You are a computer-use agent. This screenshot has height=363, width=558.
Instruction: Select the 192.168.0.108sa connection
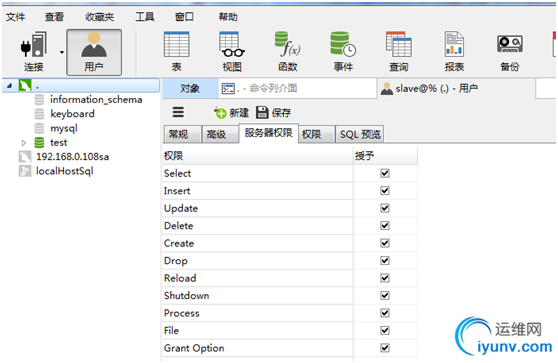[x=73, y=157]
